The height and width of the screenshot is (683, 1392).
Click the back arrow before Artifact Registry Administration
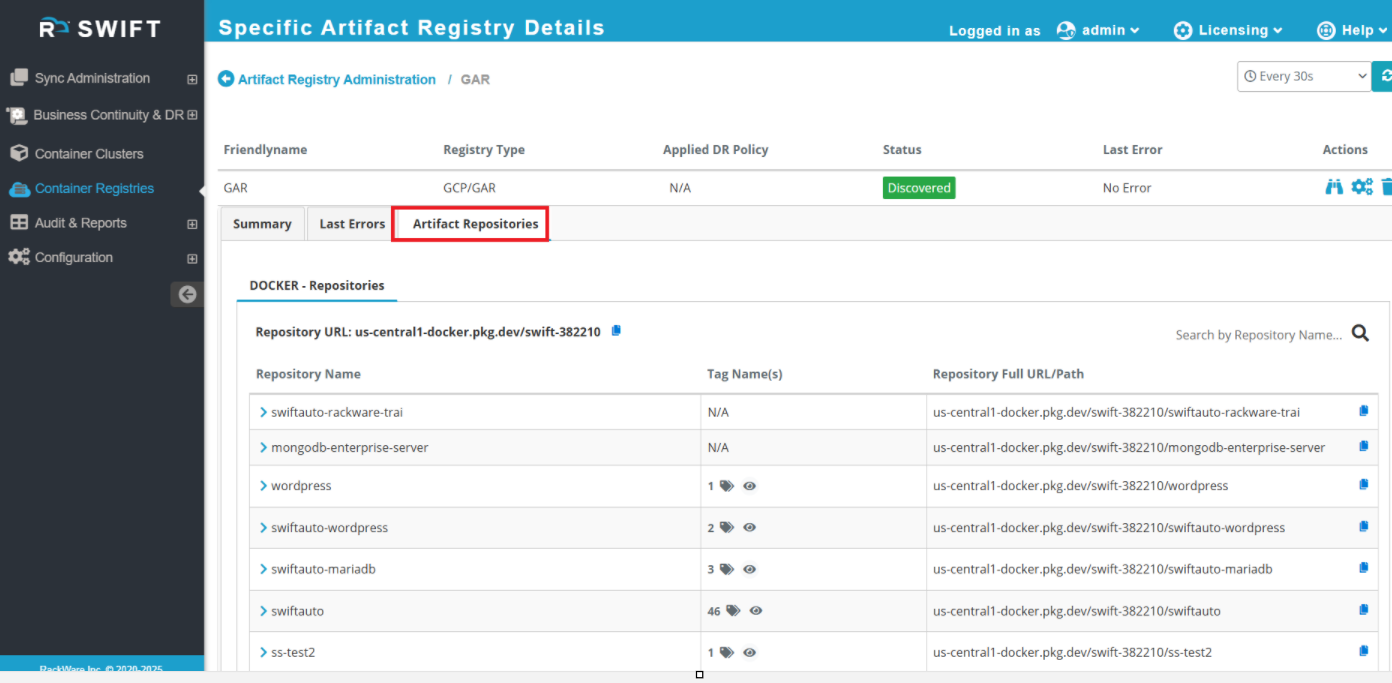(226, 79)
